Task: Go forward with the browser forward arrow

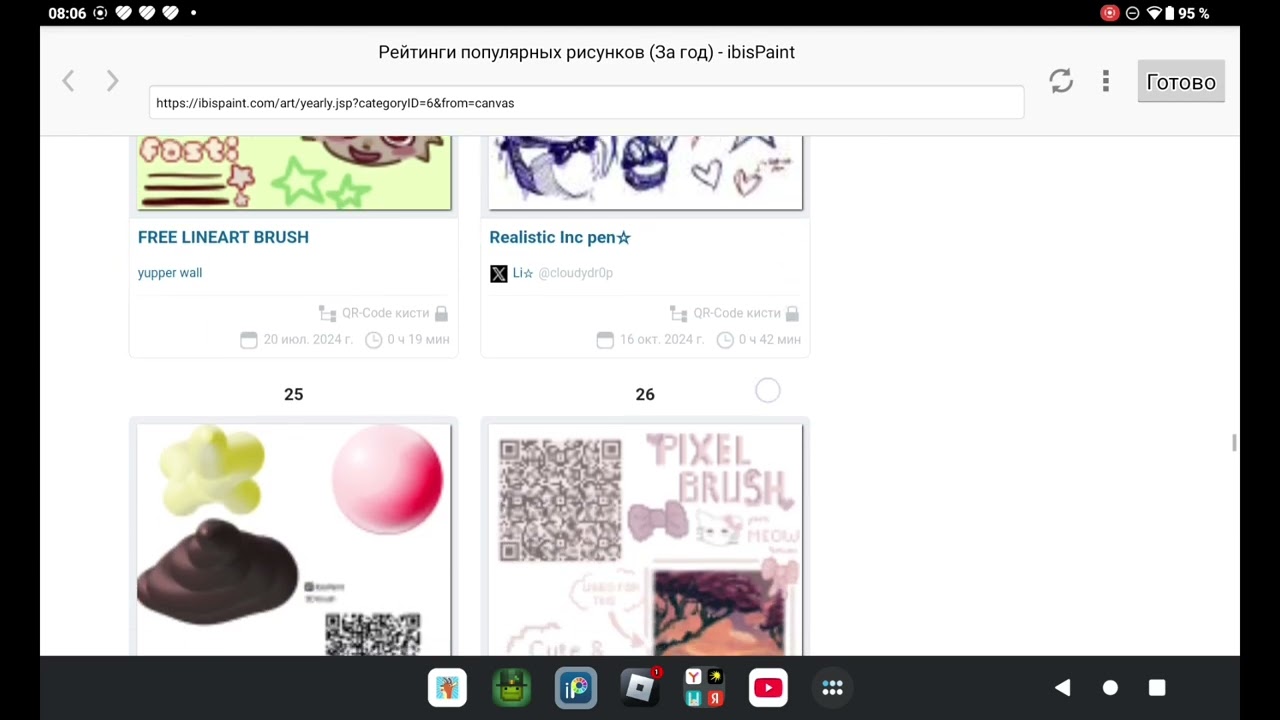Action: [112, 82]
